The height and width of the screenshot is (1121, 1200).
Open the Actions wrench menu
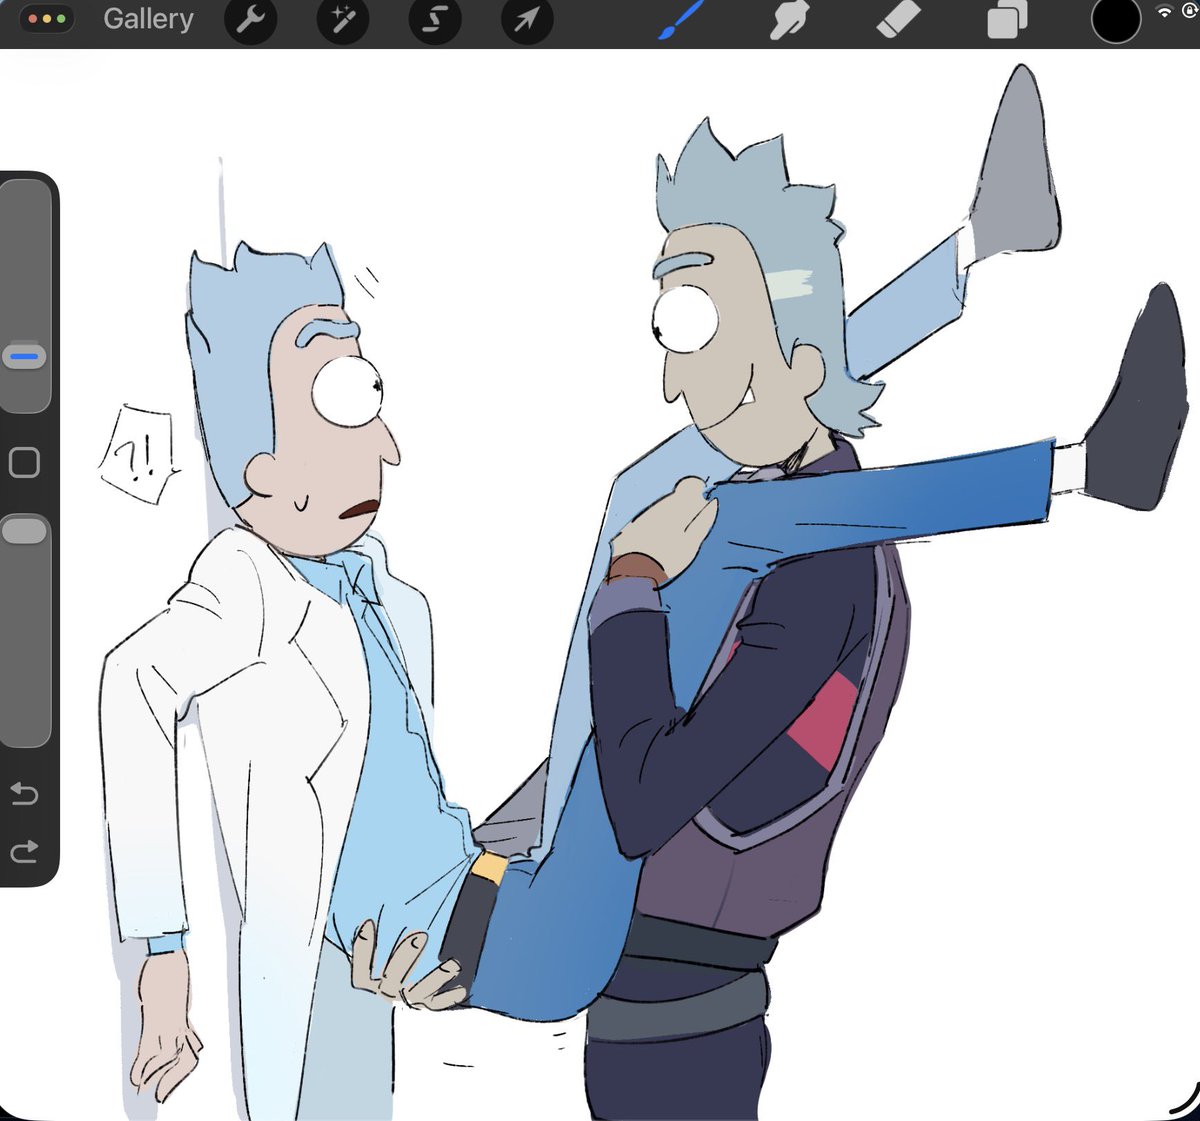click(250, 20)
